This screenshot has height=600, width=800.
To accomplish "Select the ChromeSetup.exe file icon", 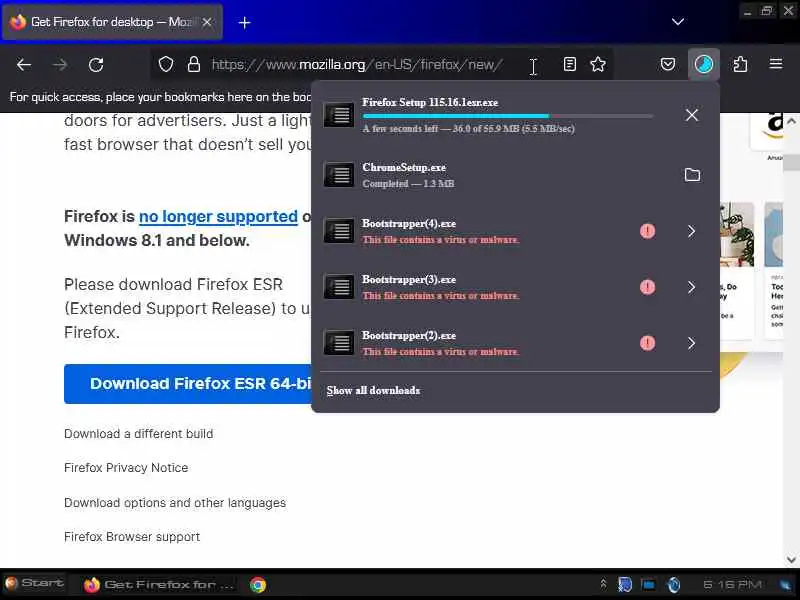I will [339, 175].
